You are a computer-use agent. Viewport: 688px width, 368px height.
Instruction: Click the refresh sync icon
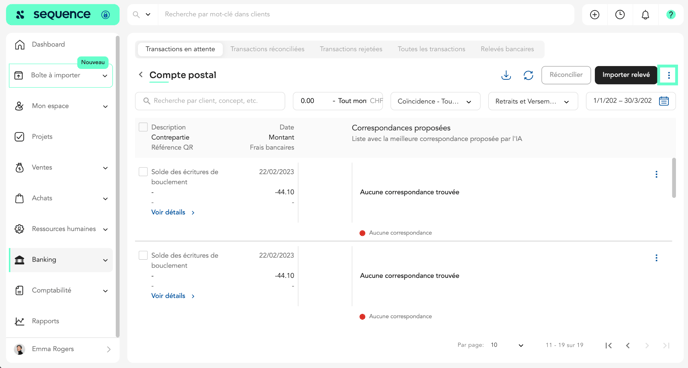[528, 75]
